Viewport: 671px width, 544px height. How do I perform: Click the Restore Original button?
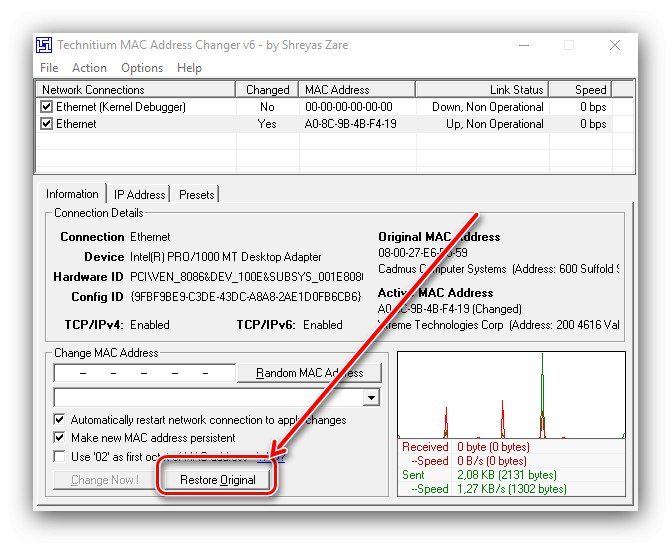(218, 480)
